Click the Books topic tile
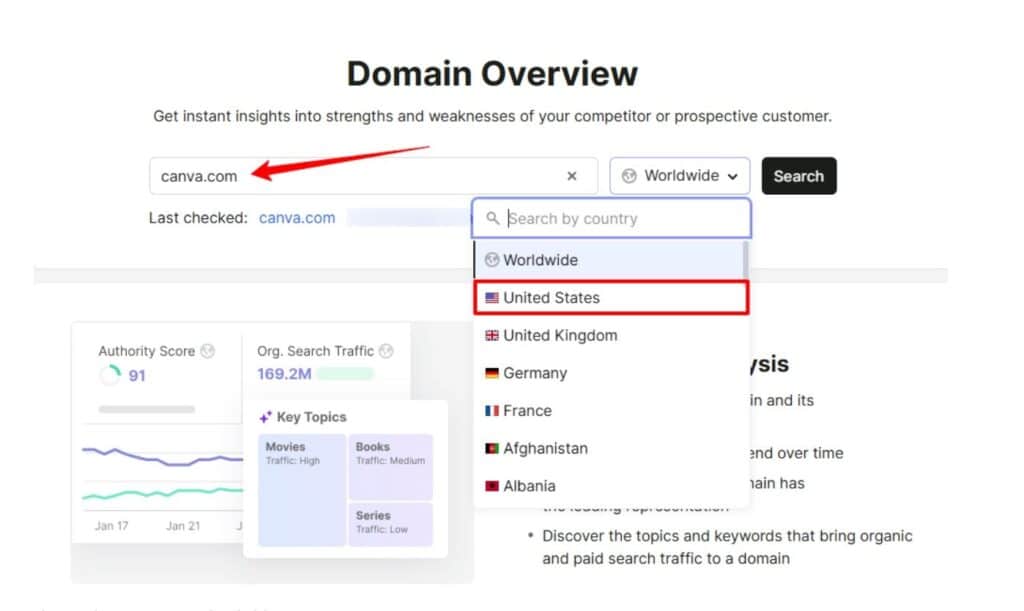 (x=391, y=466)
